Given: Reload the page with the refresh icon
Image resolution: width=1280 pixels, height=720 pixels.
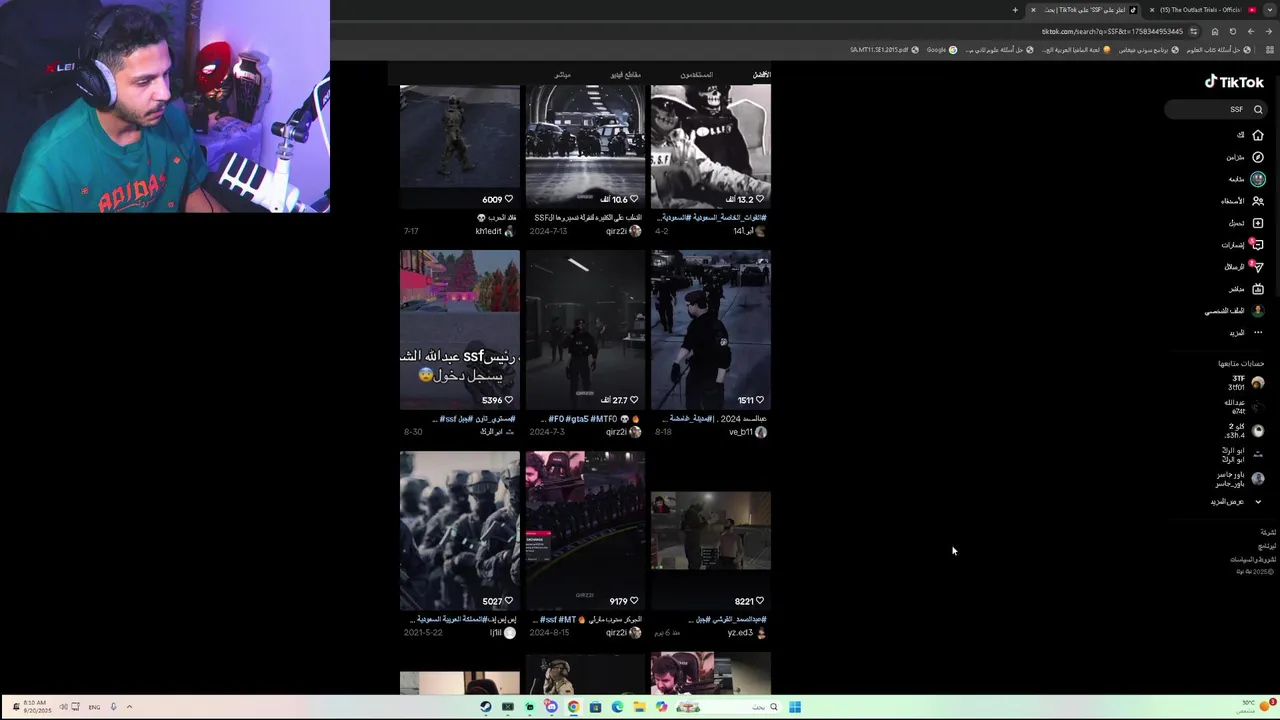Looking at the screenshot, I should 1233,31.
